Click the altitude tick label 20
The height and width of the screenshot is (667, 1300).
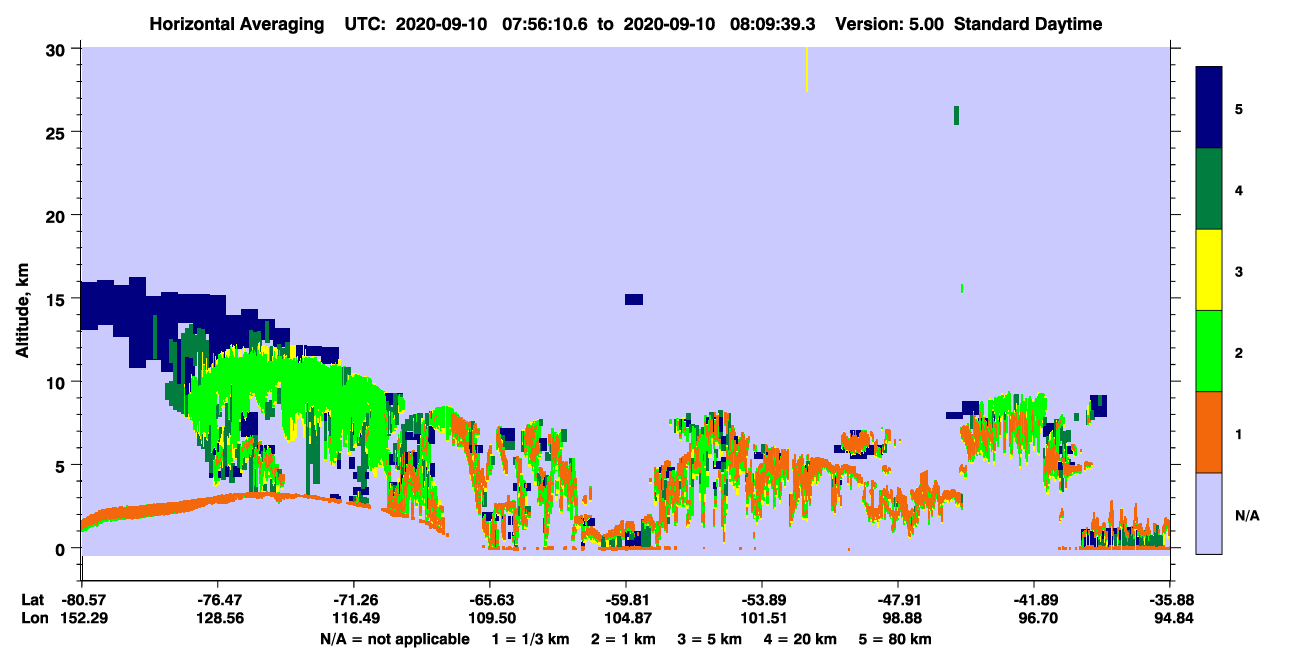tap(58, 216)
